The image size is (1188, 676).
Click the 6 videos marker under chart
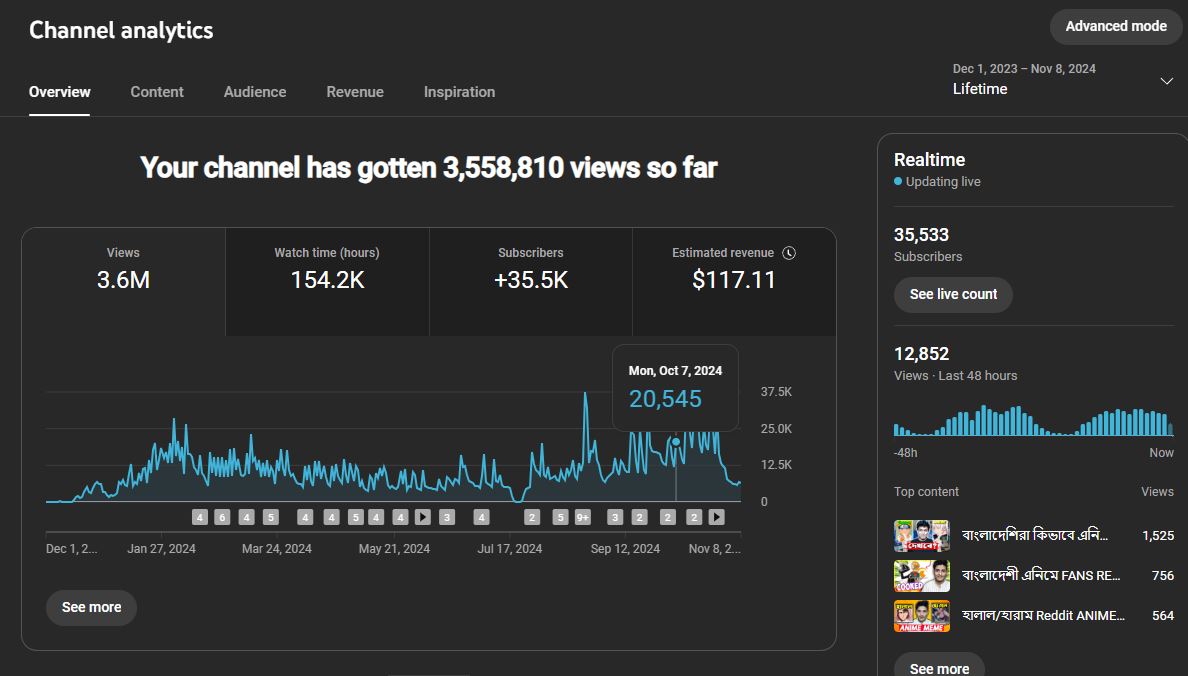(222, 517)
